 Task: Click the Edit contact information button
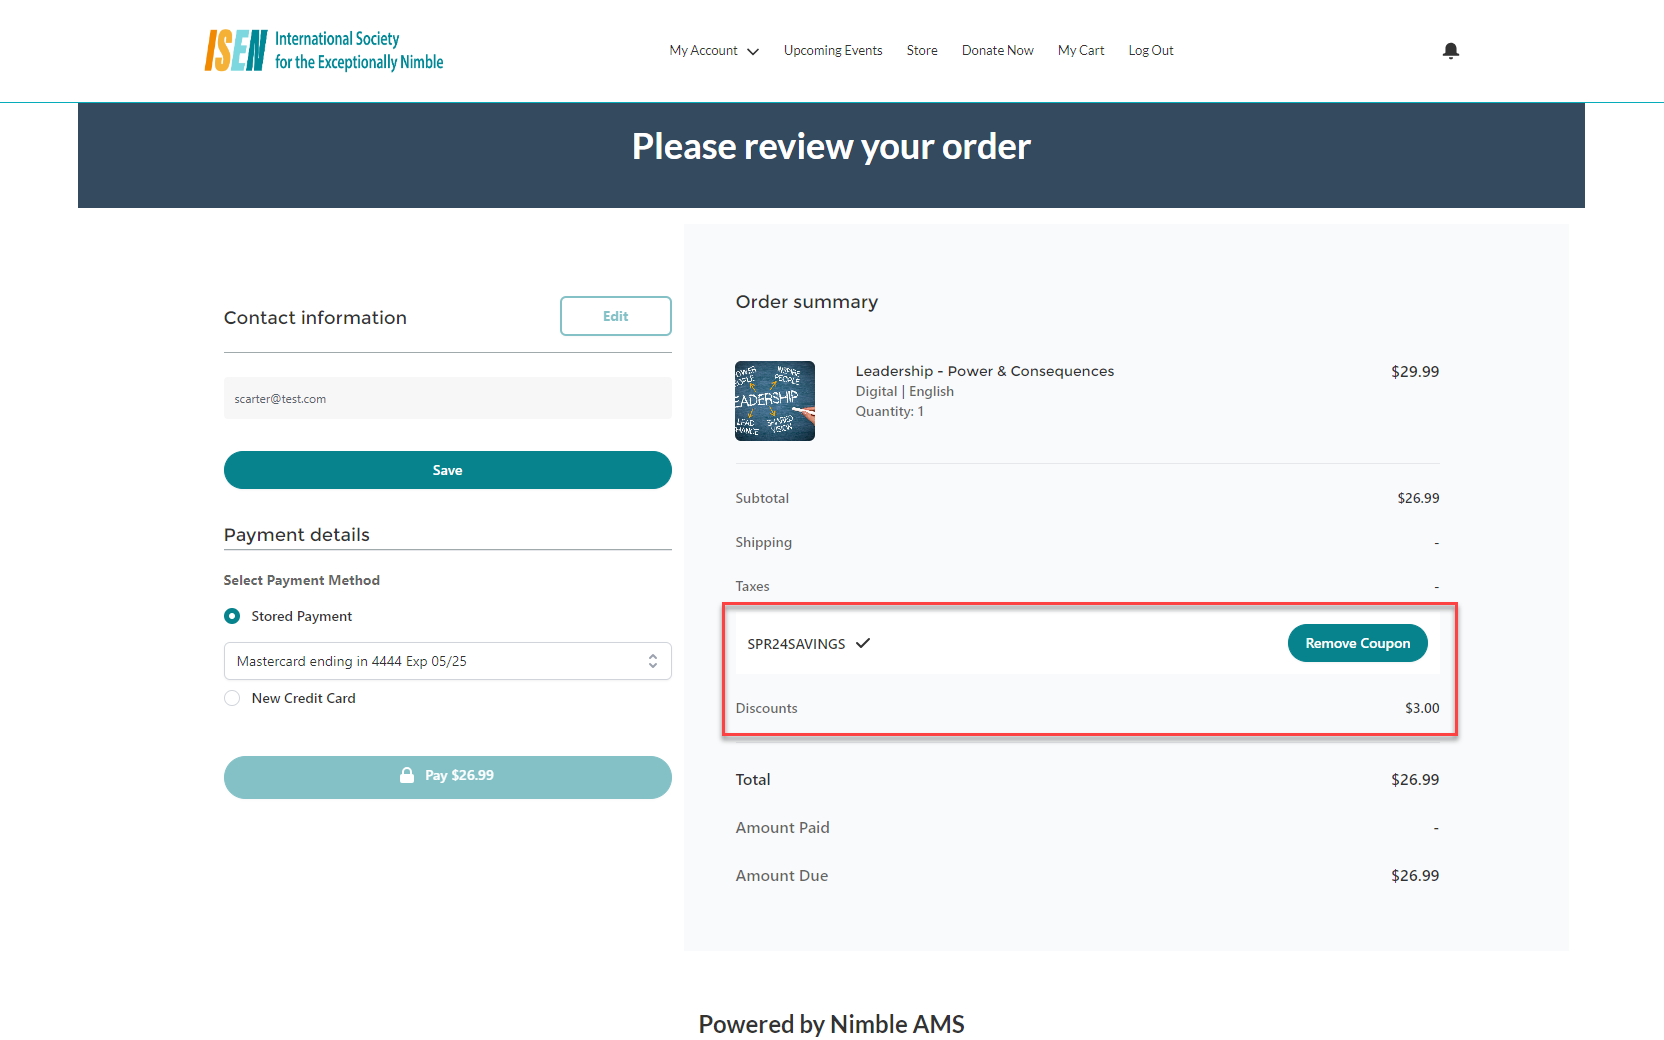click(615, 316)
